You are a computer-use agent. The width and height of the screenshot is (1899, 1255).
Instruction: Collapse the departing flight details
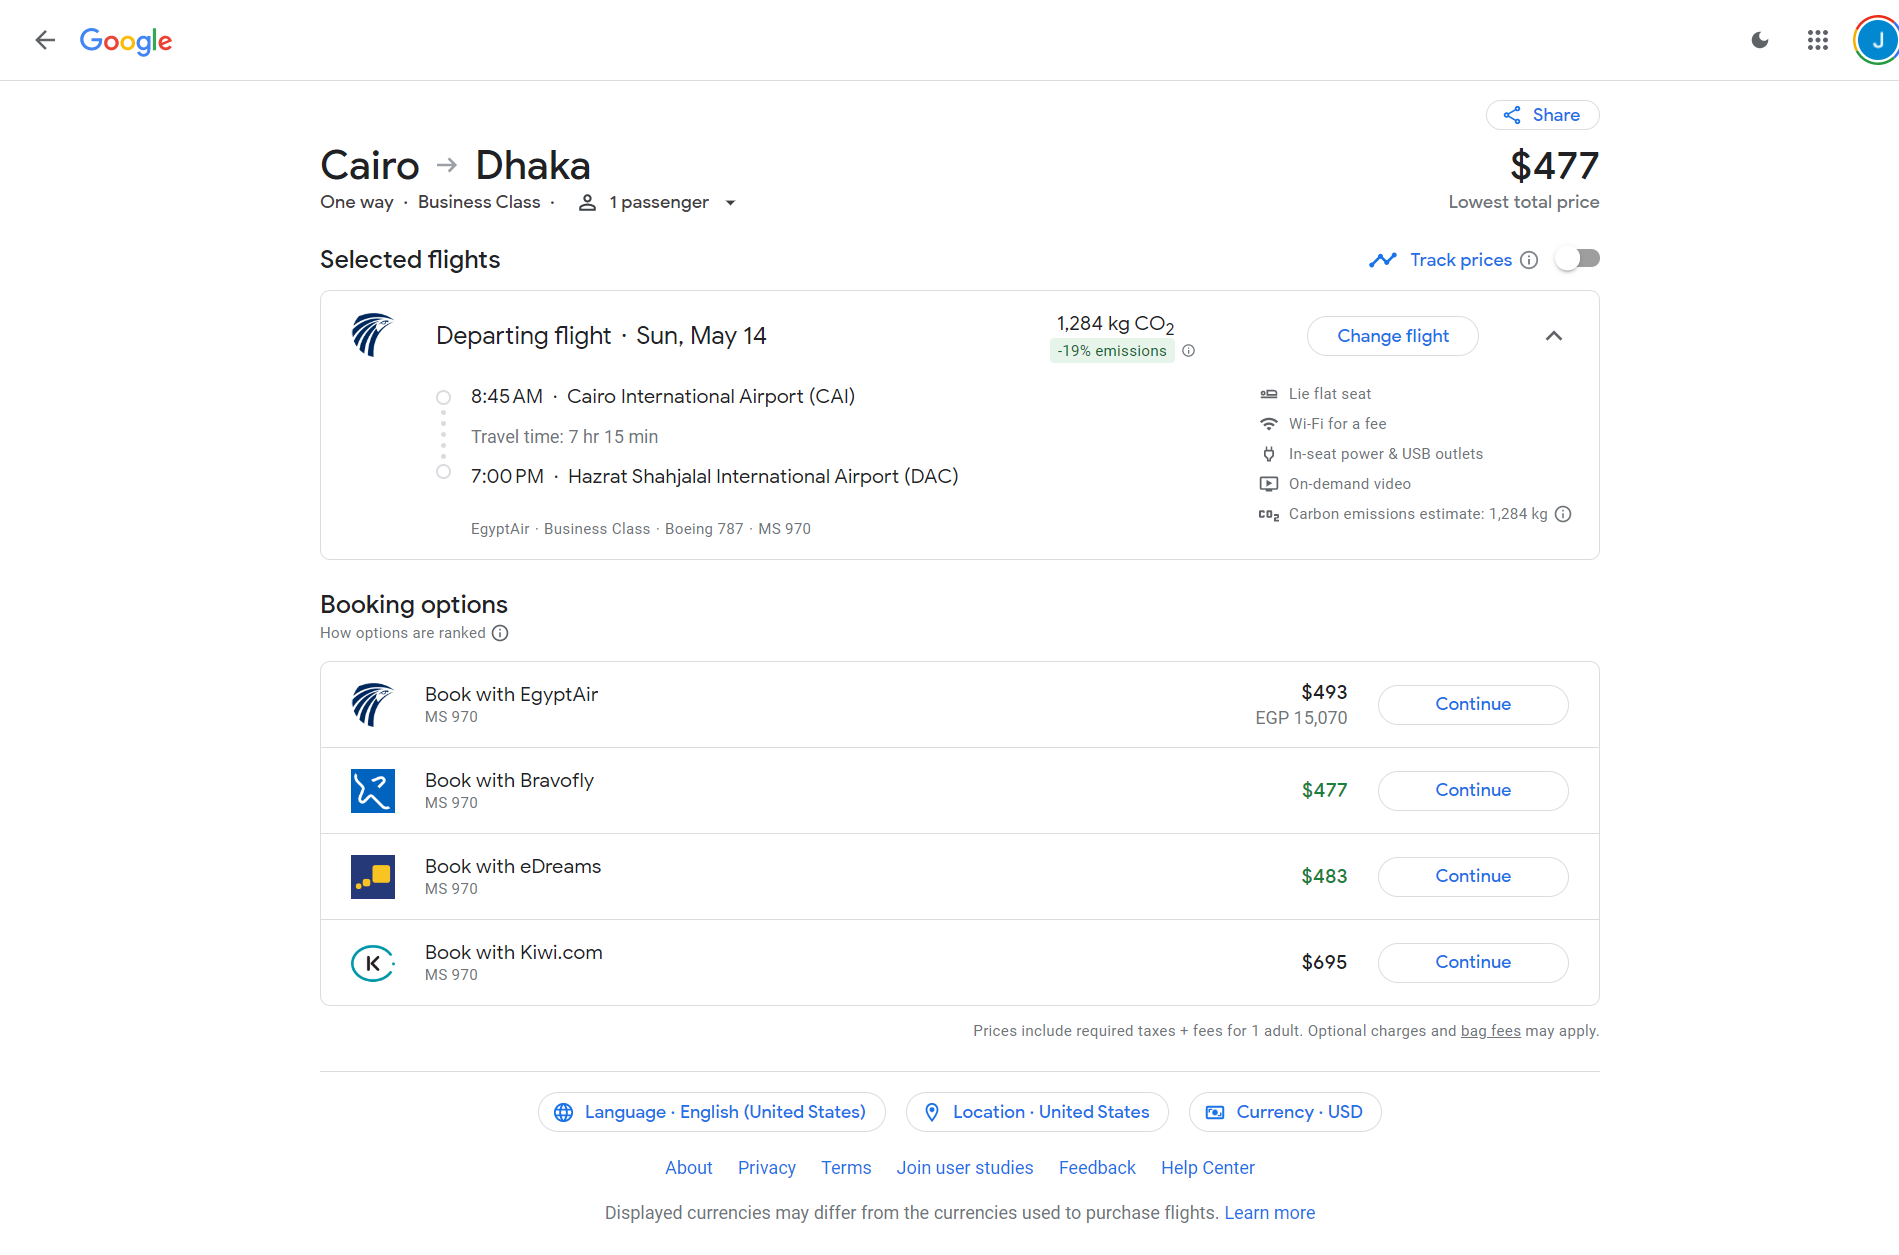(1553, 336)
